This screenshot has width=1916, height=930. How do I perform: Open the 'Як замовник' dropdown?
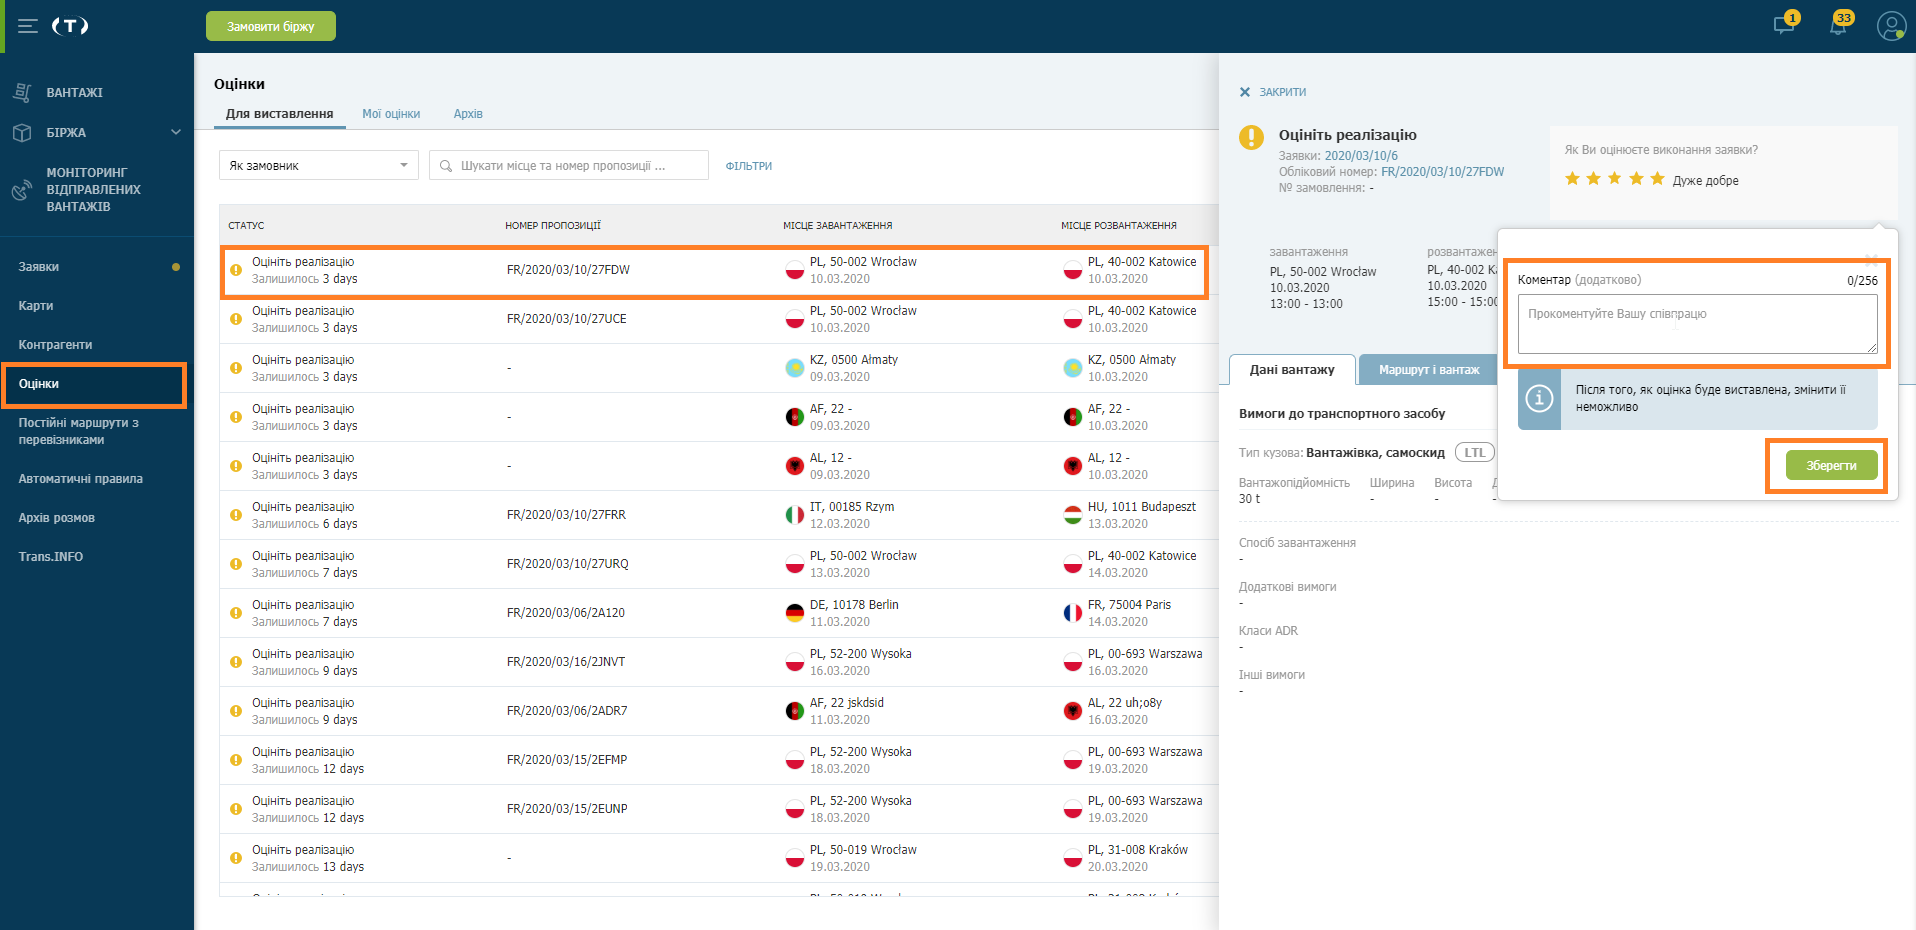click(x=318, y=166)
